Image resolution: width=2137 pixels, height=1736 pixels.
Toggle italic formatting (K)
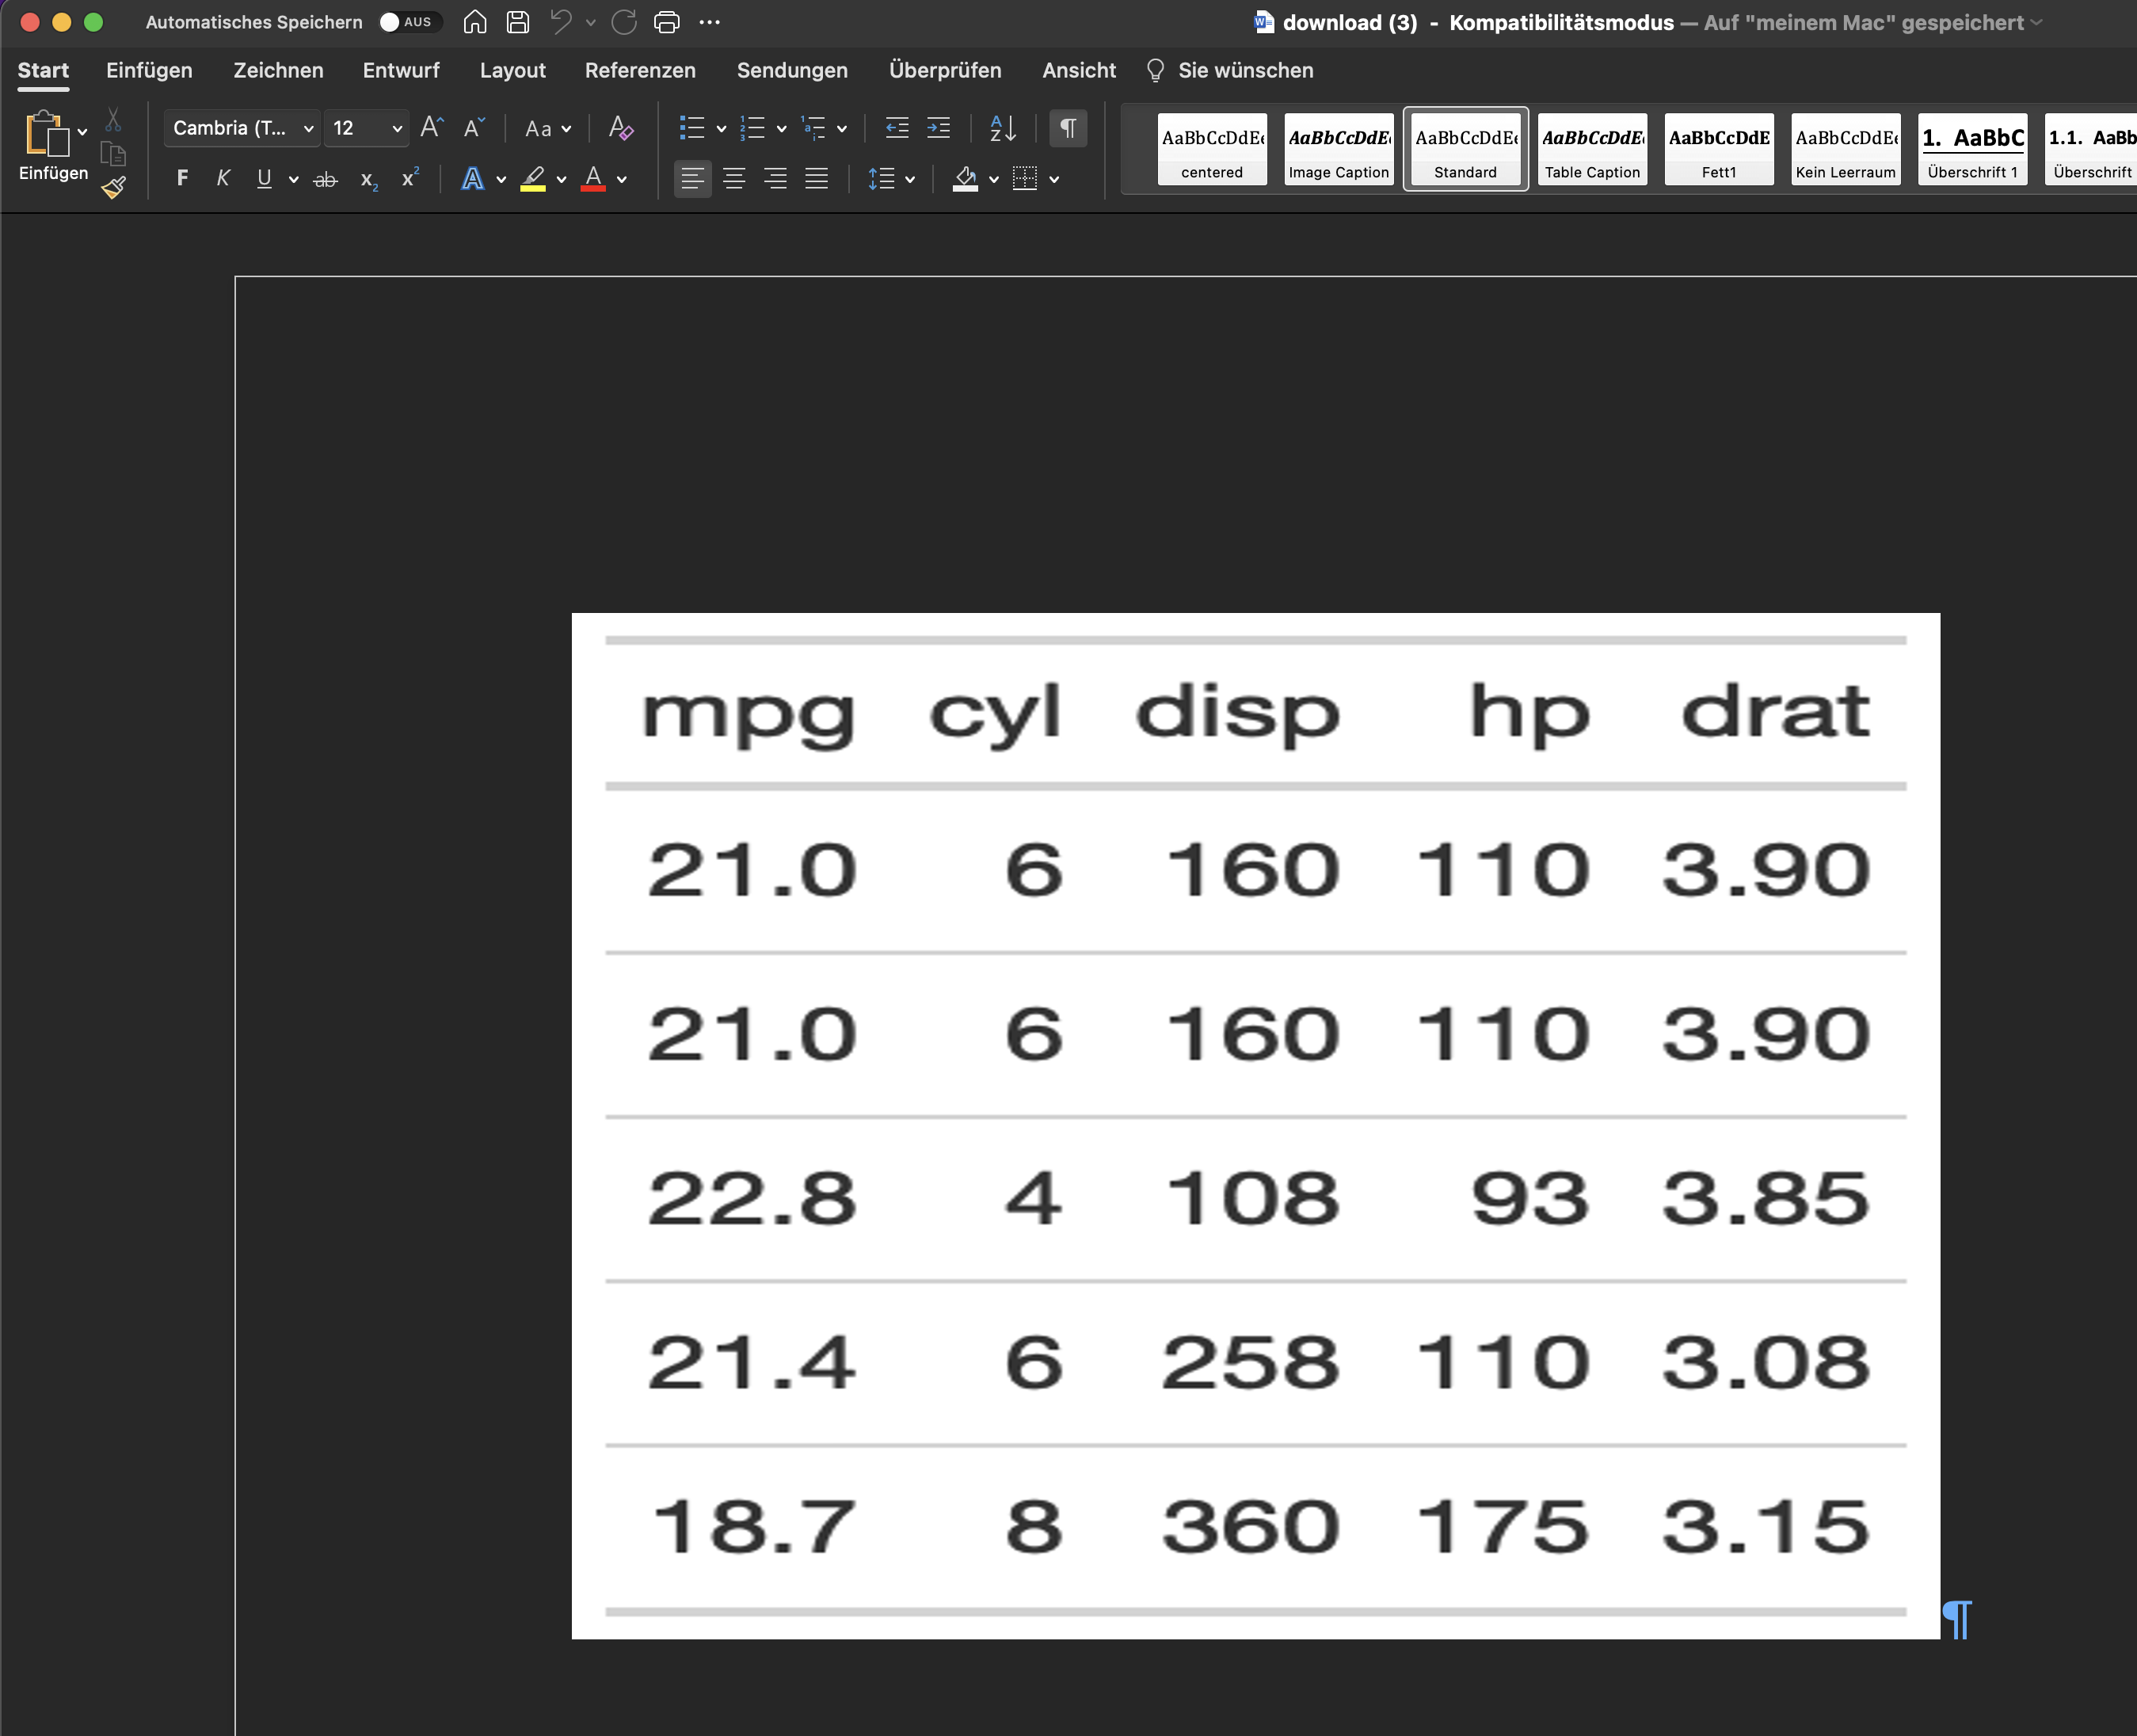click(223, 179)
